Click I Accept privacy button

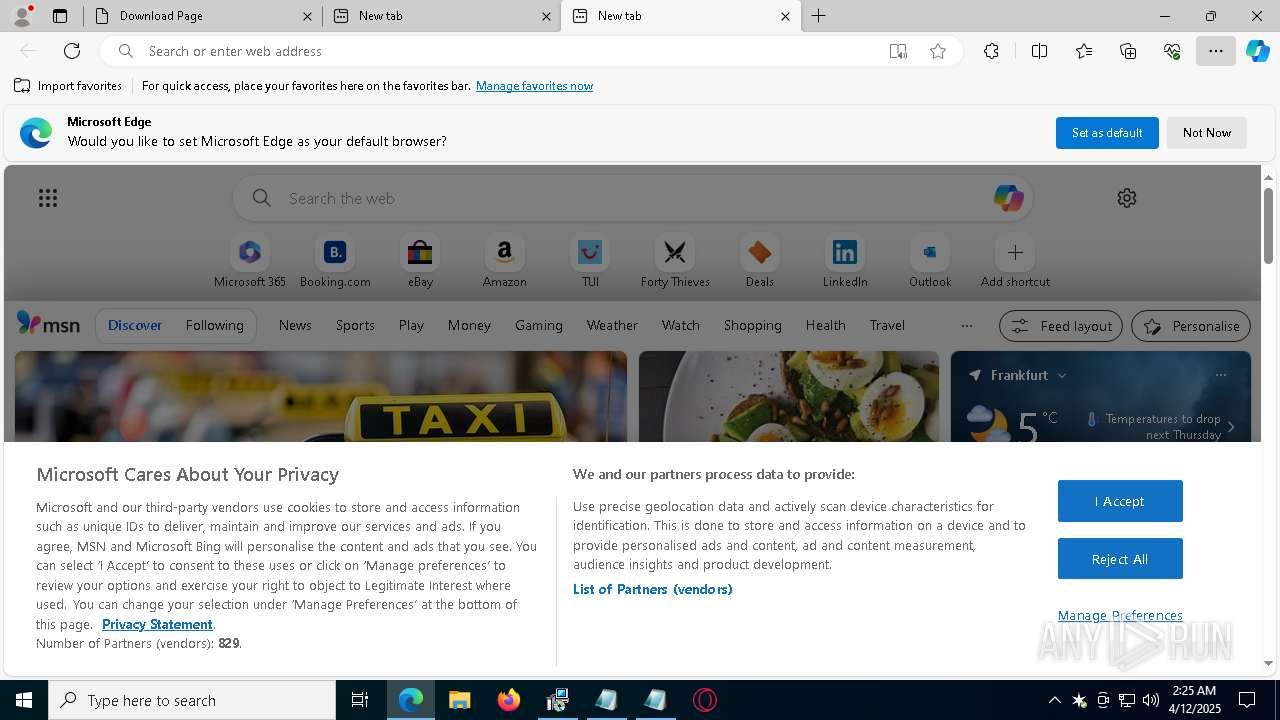(x=1120, y=501)
